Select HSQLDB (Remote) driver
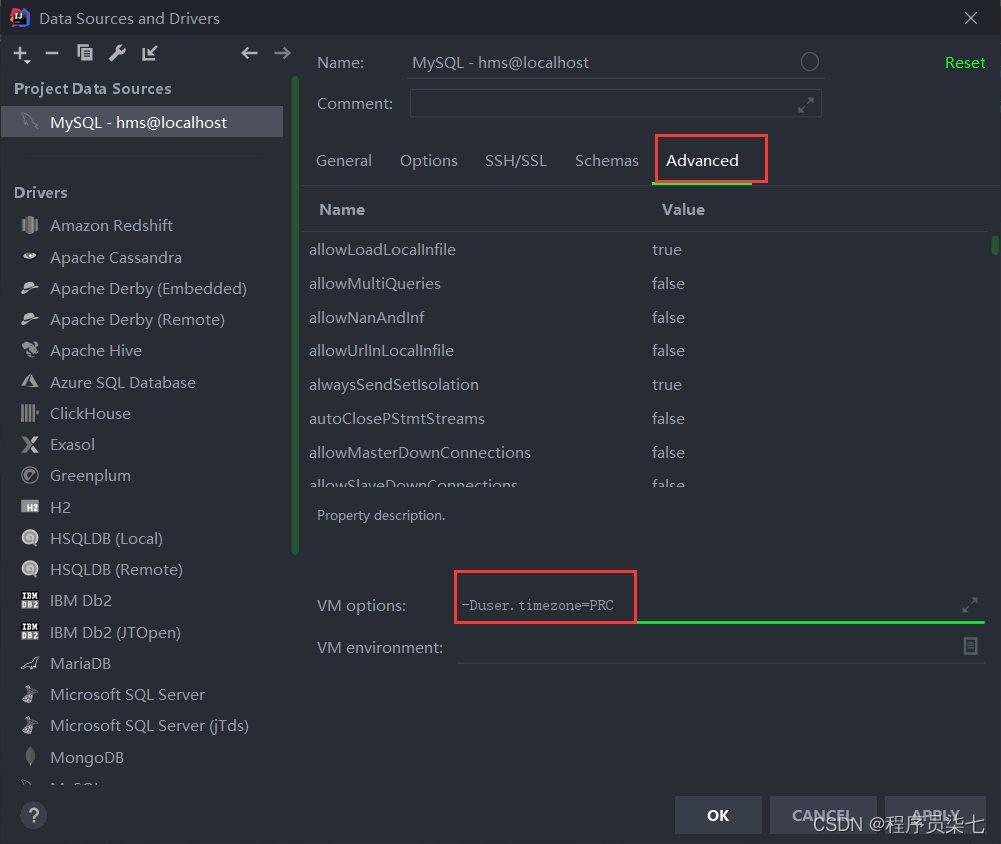Screen dimensions: 1001x844 point(116,569)
